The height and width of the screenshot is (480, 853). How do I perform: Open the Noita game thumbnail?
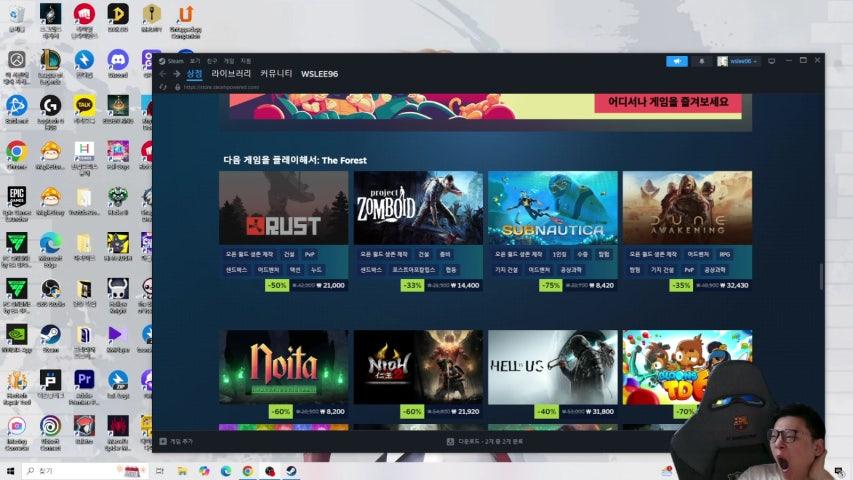pyautogui.click(x=283, y=367)
